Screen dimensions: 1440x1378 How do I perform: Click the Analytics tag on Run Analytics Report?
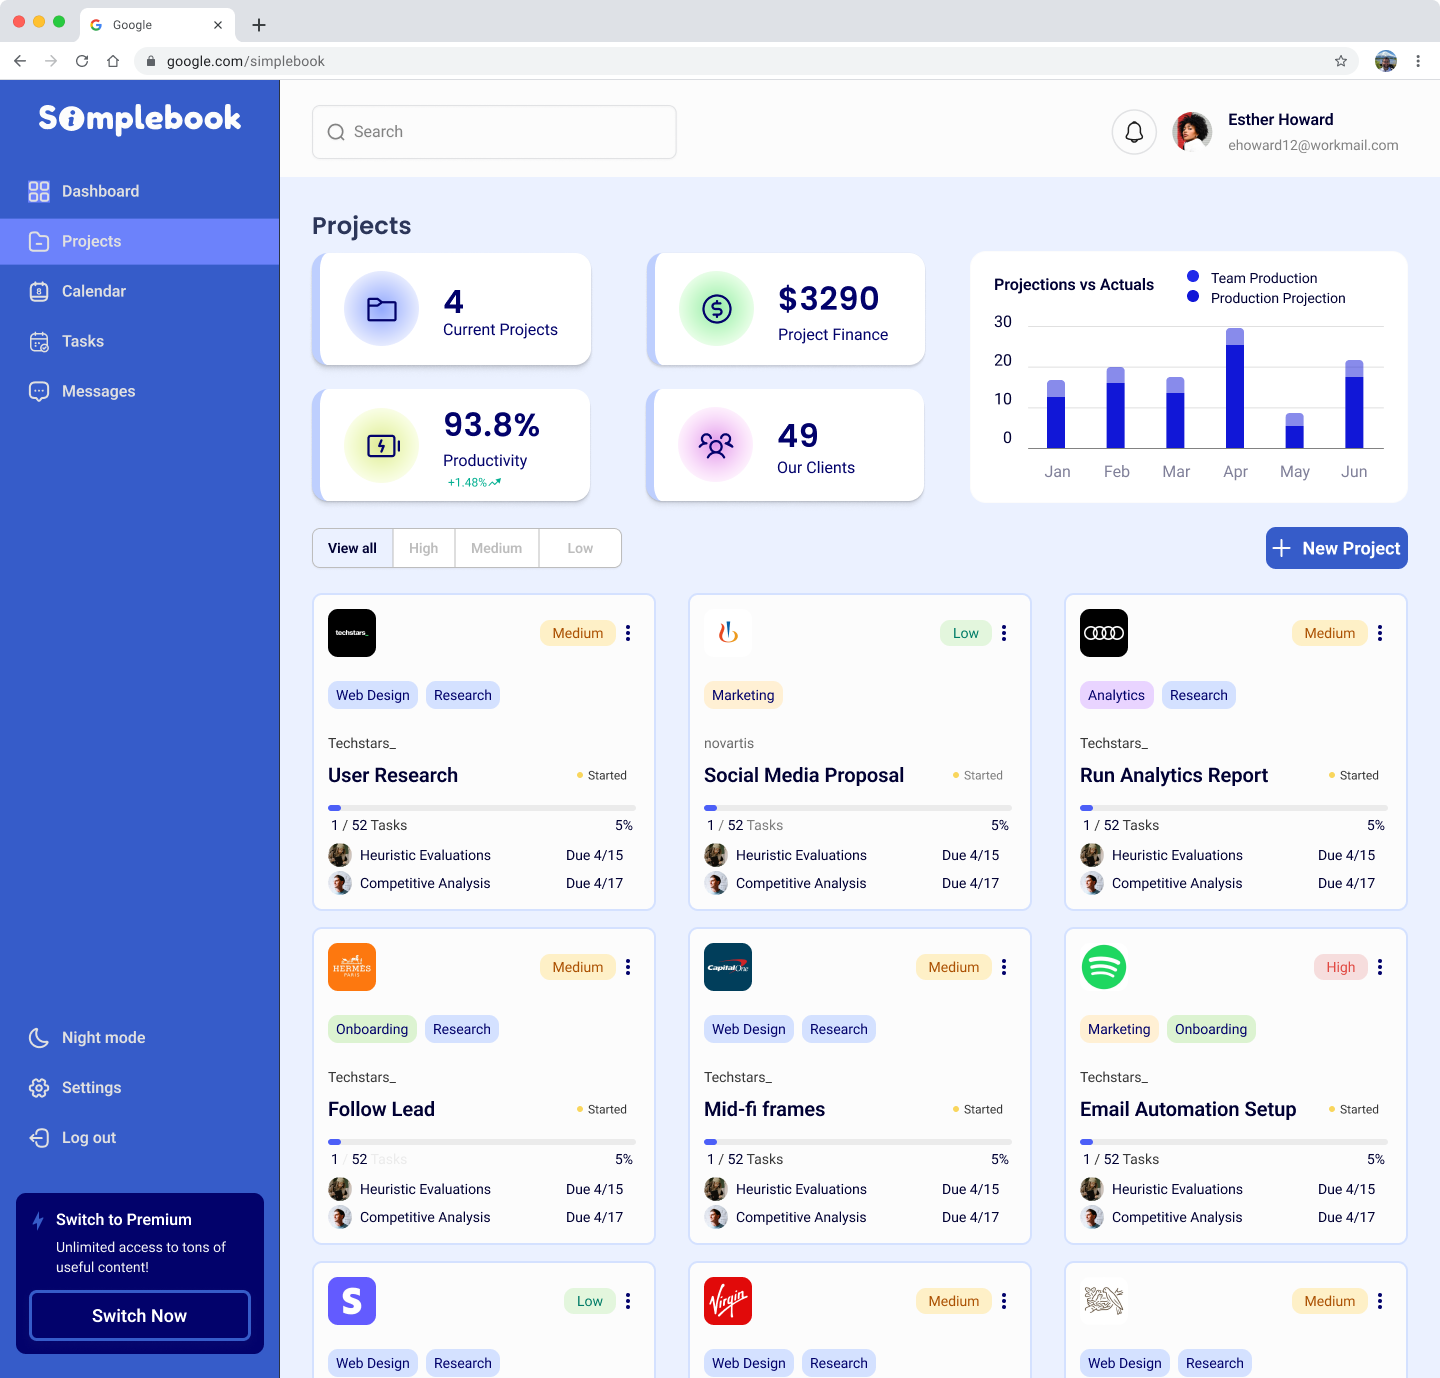point(1116,695)
